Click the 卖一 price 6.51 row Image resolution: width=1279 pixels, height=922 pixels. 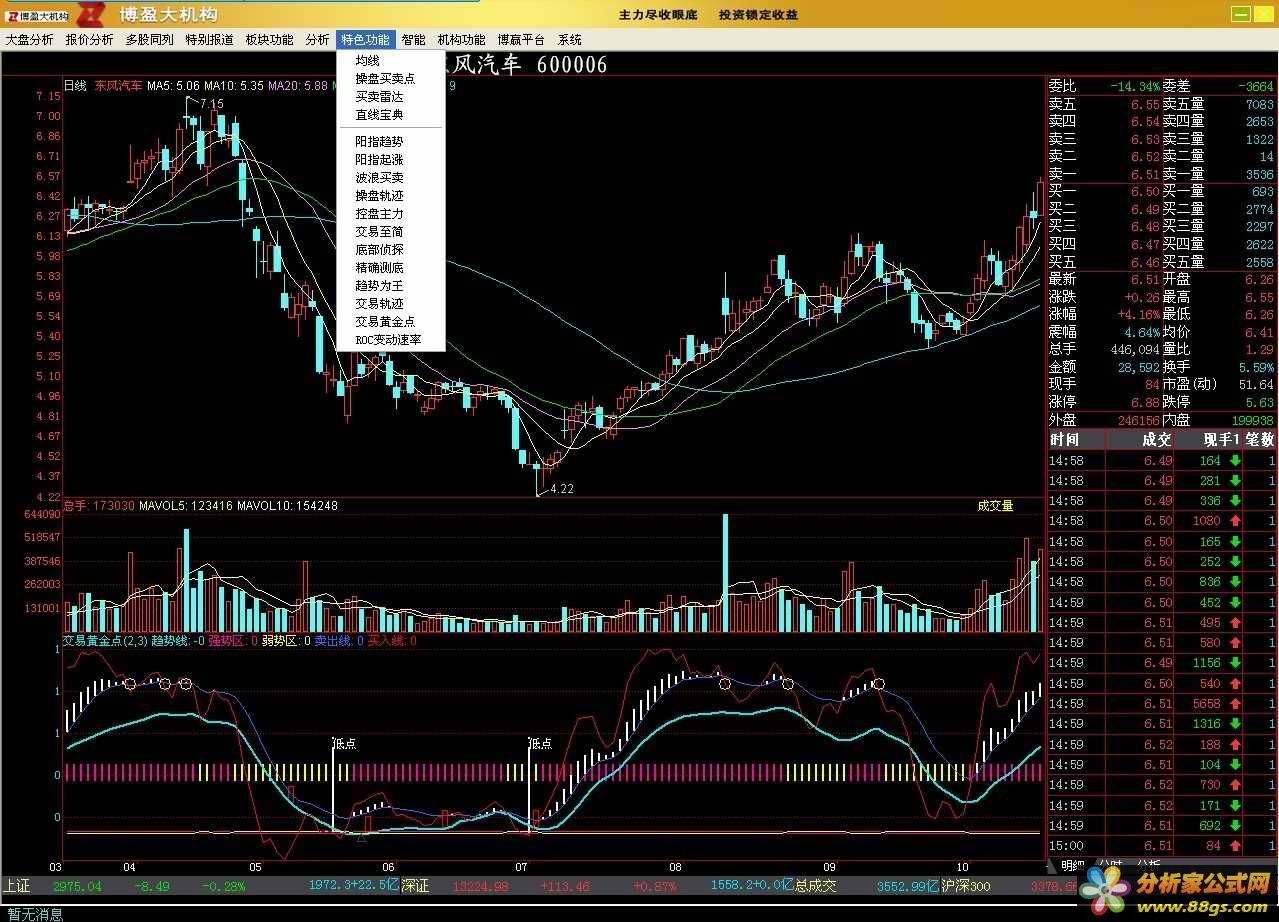(x=1161, y=174)
